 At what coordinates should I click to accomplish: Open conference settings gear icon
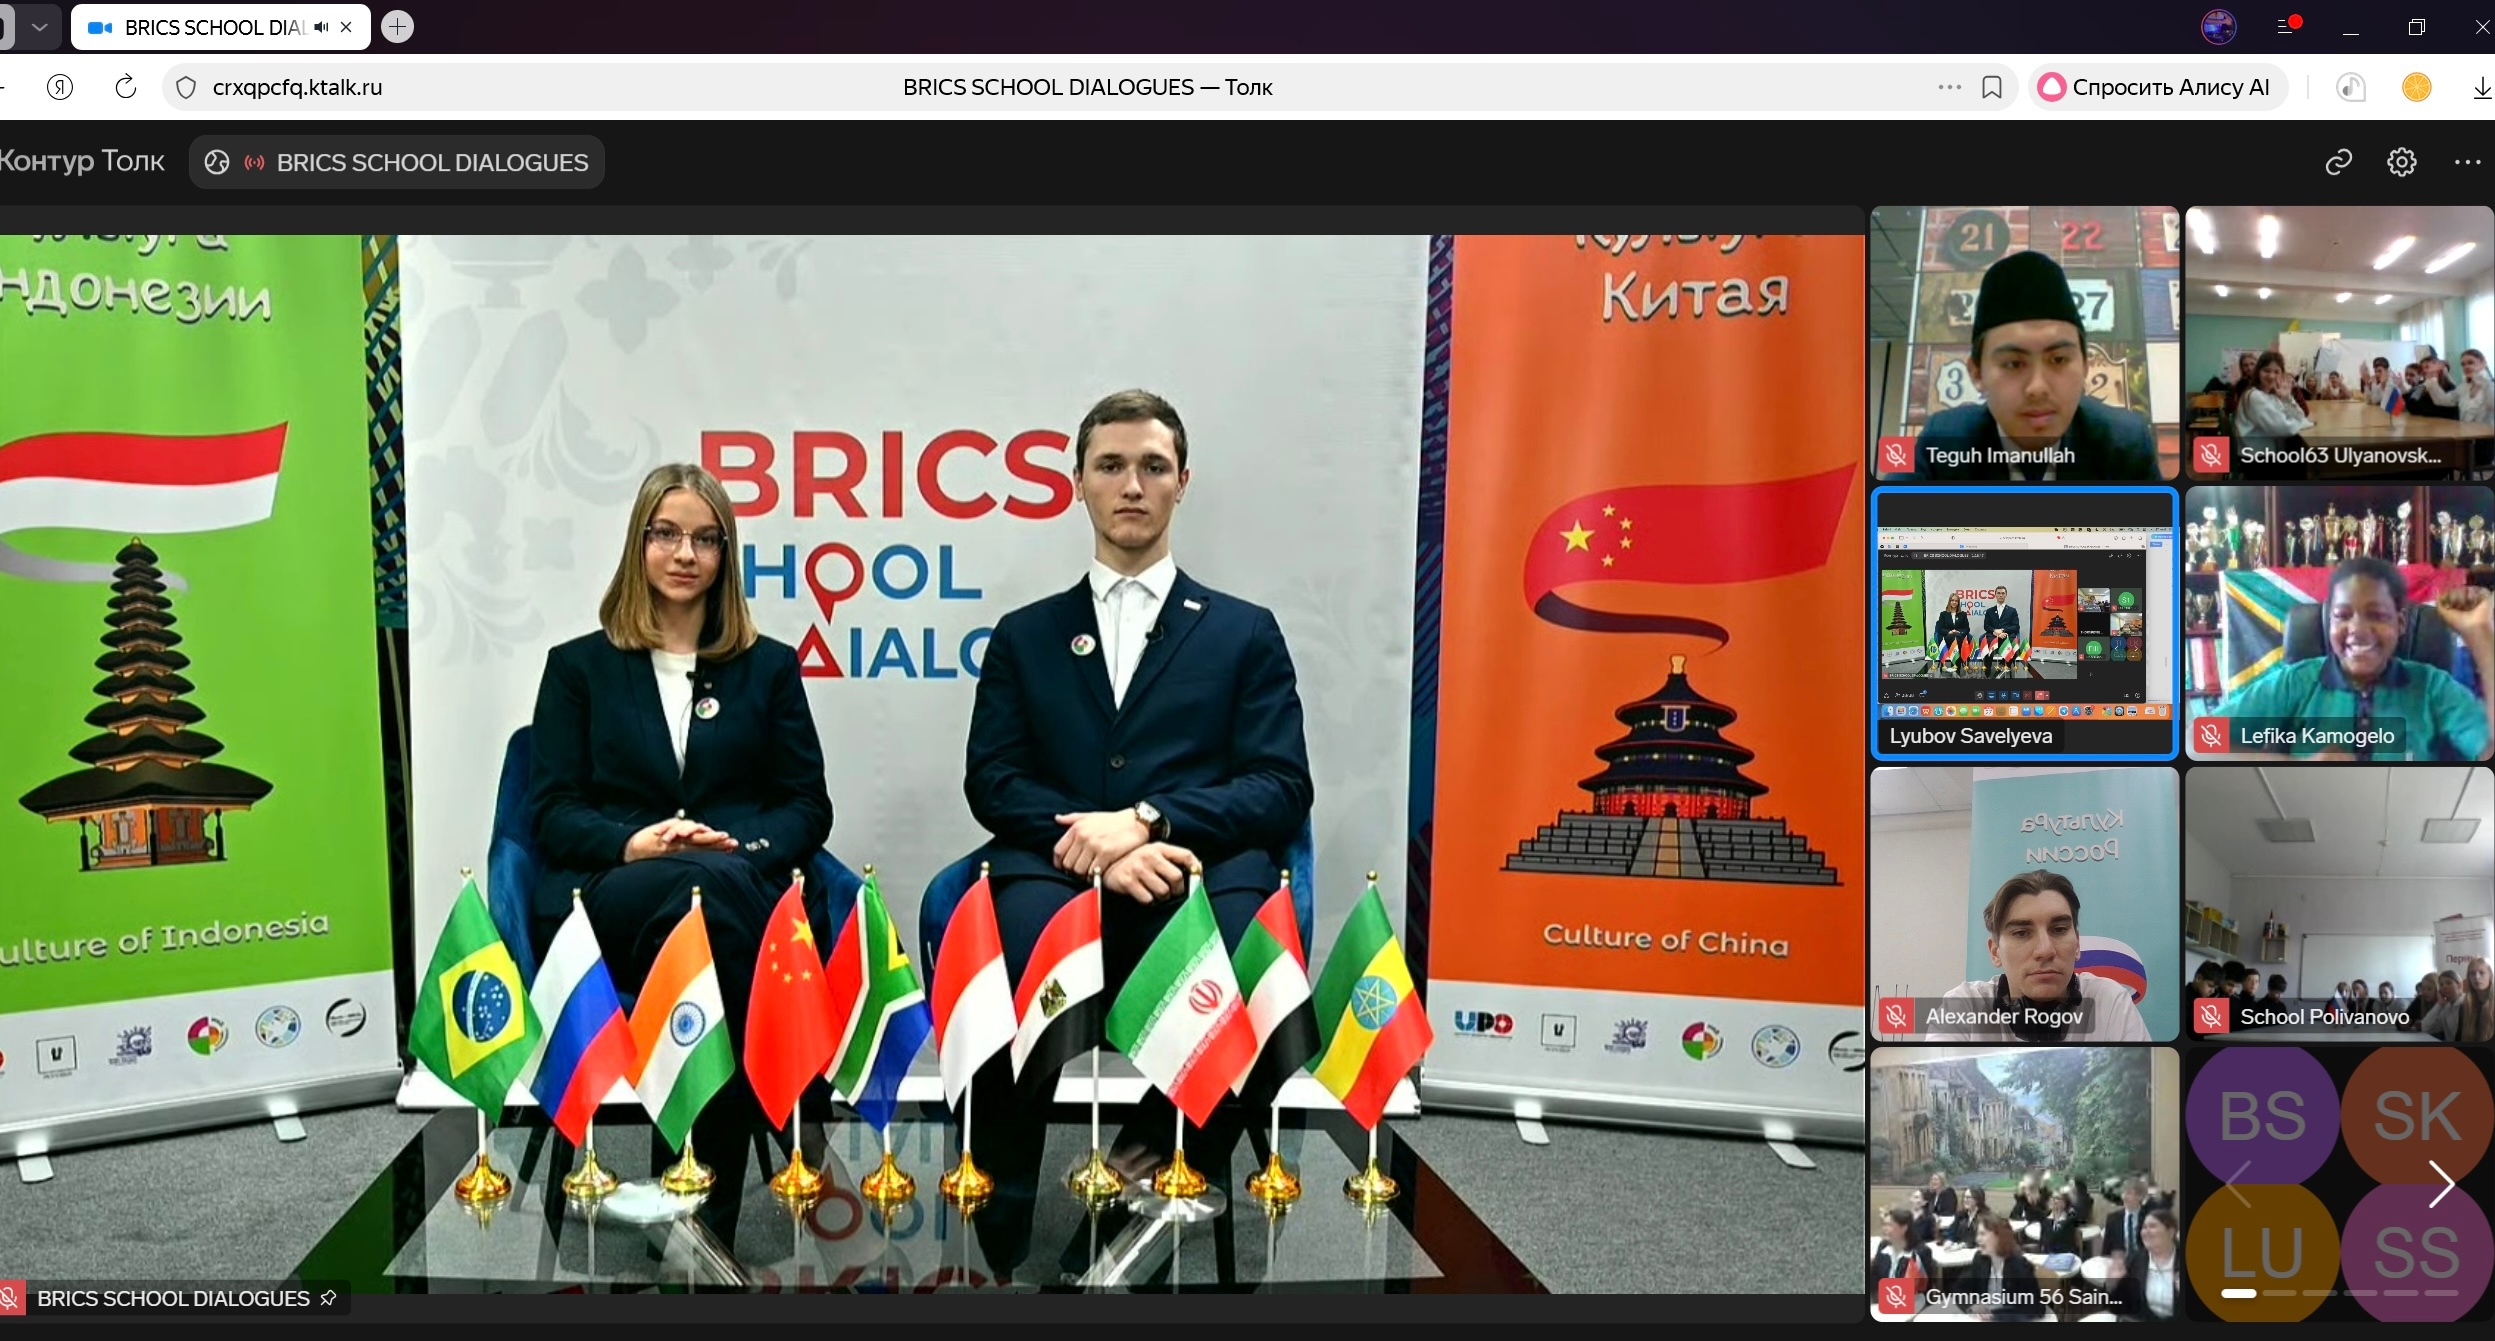[x=2402, y=162]
